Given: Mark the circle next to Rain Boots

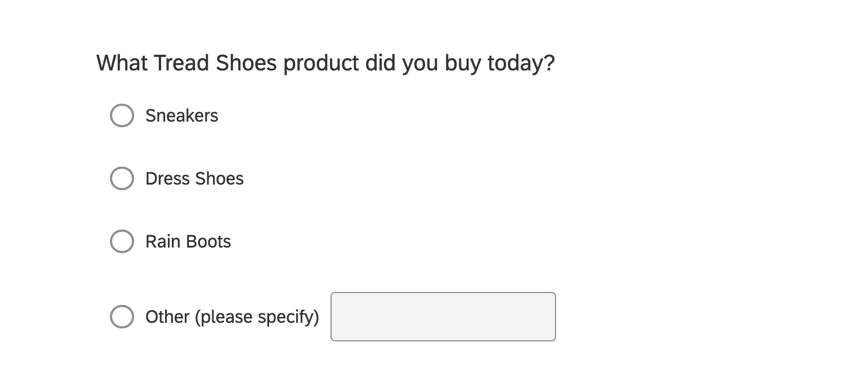Looking at the screenshot, I should click(122, 241).
